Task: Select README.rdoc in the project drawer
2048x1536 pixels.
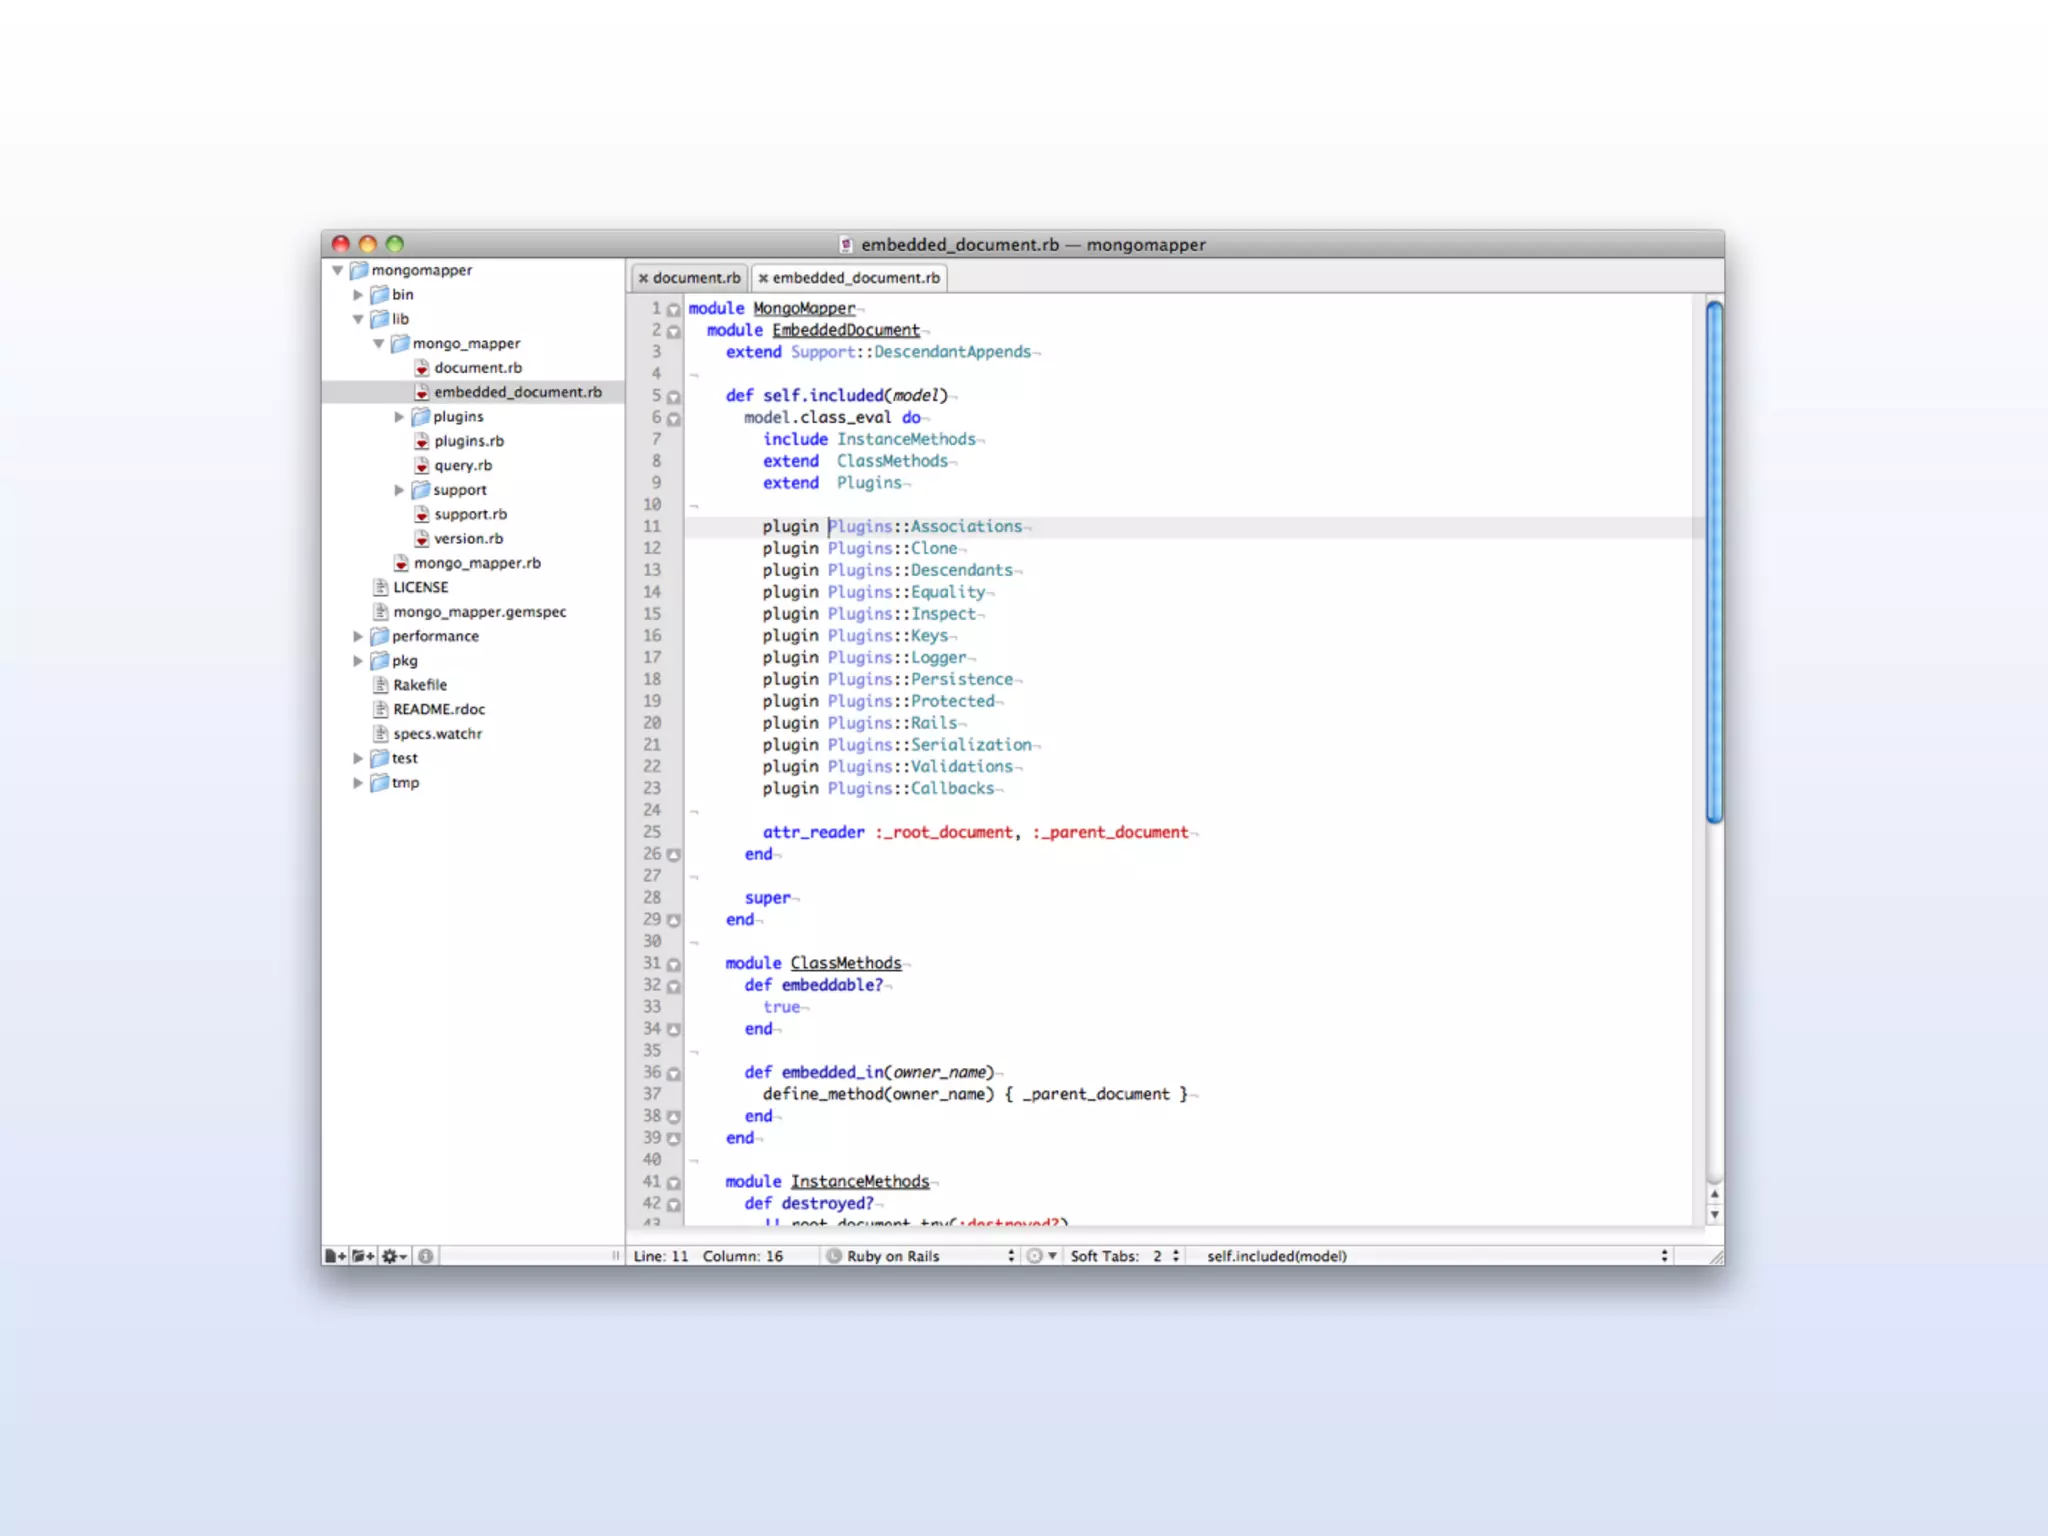Action: [438, 709]
